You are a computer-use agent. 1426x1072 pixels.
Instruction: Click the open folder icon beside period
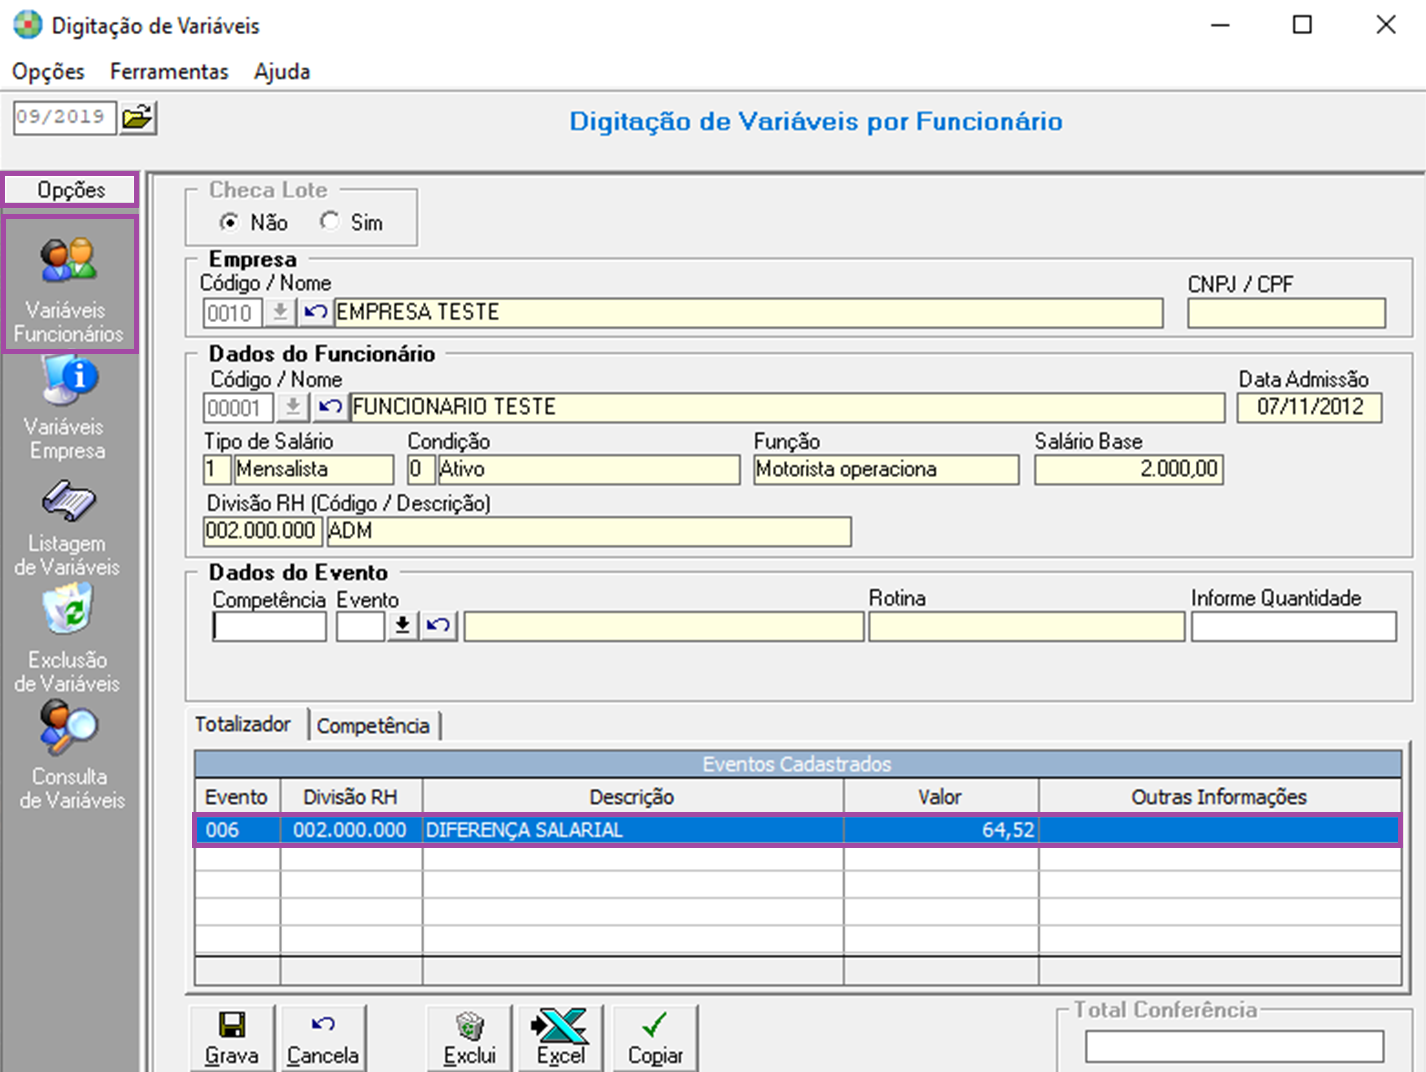point(138,117)
